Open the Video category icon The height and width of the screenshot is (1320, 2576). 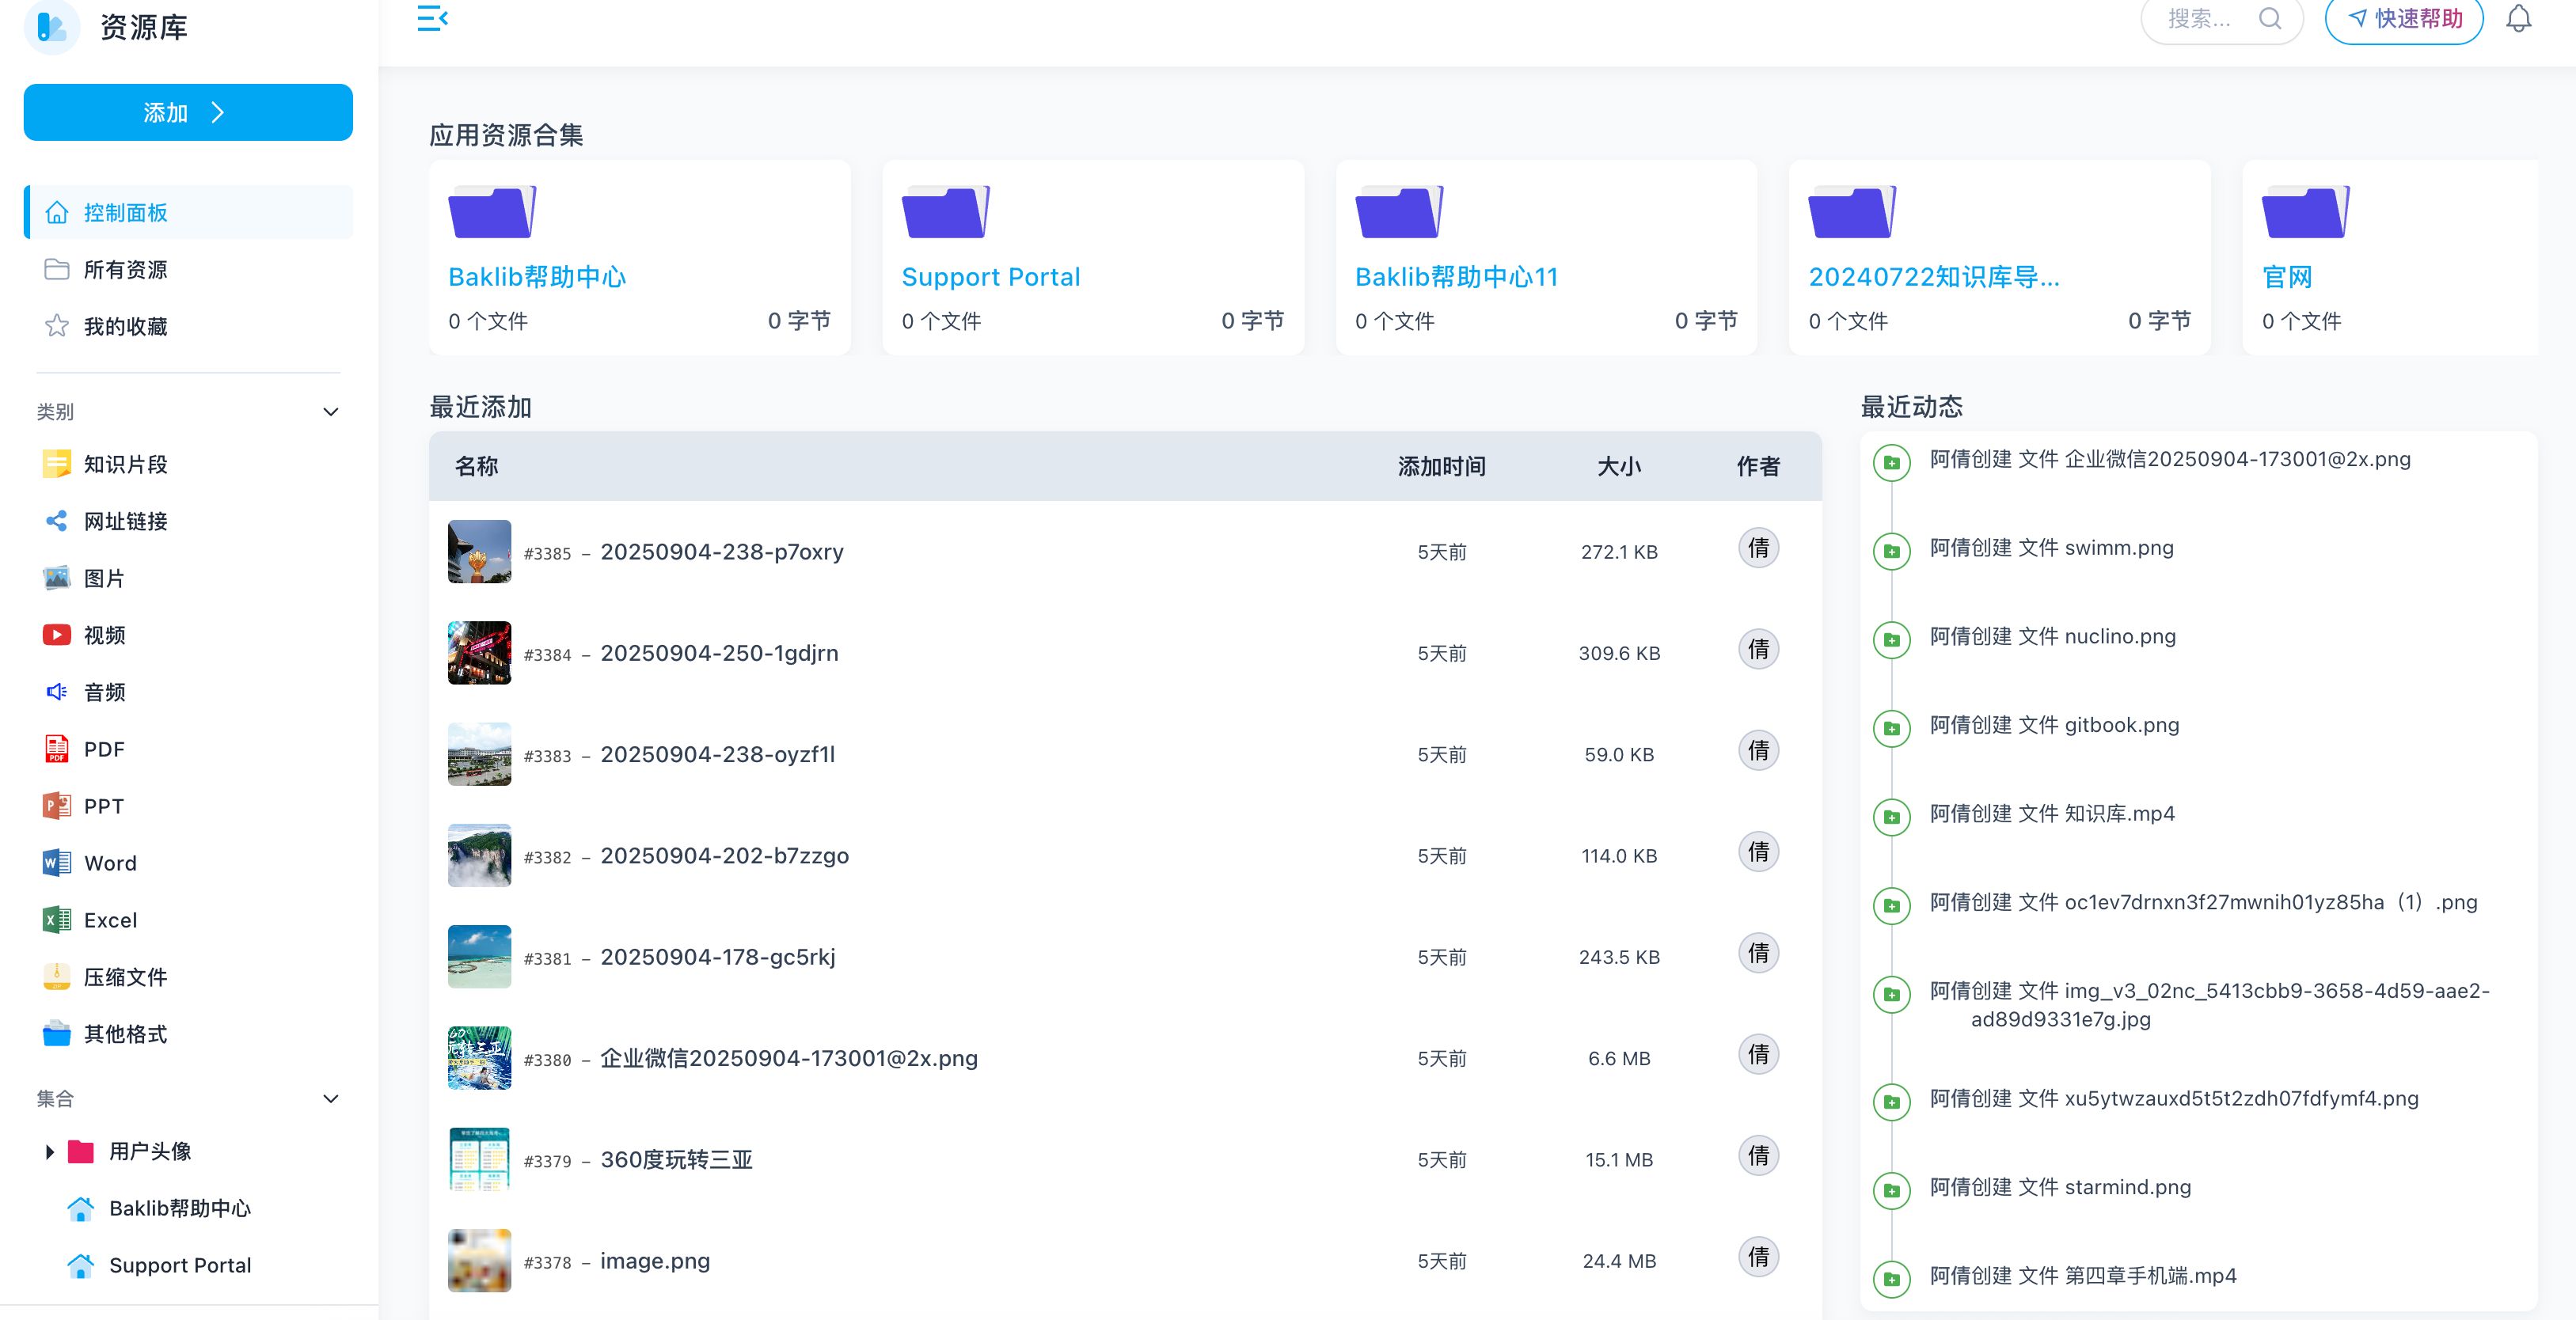coord(57,635)
